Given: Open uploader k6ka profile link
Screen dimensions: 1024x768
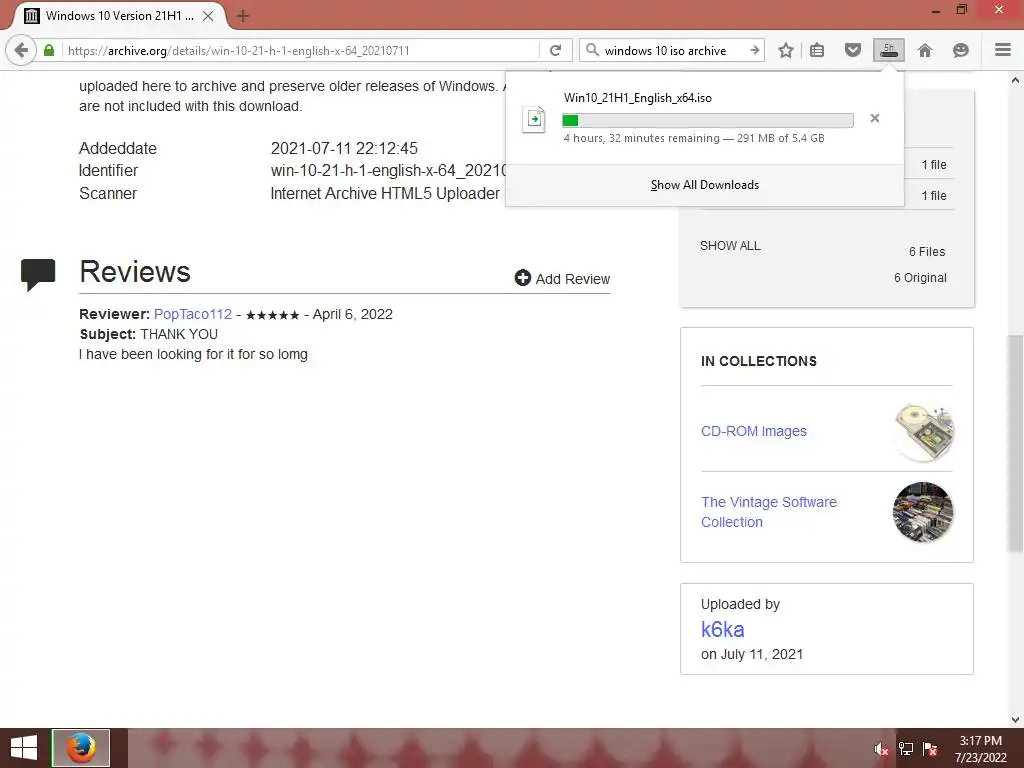Looking at the screenshot, I should [x=722, y=630].
